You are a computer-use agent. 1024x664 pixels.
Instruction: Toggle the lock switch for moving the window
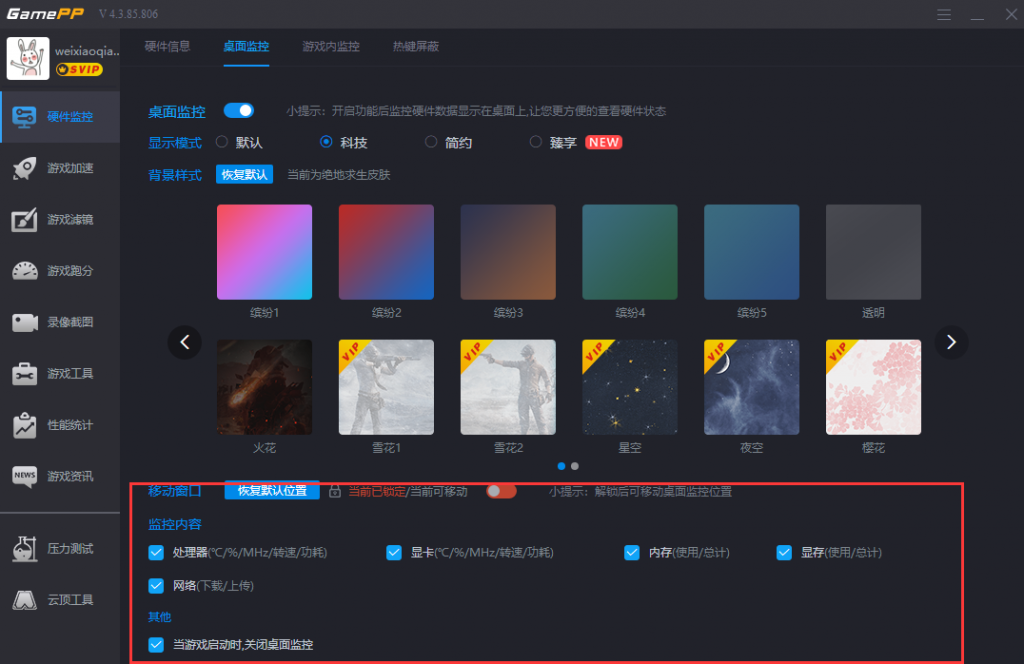click(501, 491)
